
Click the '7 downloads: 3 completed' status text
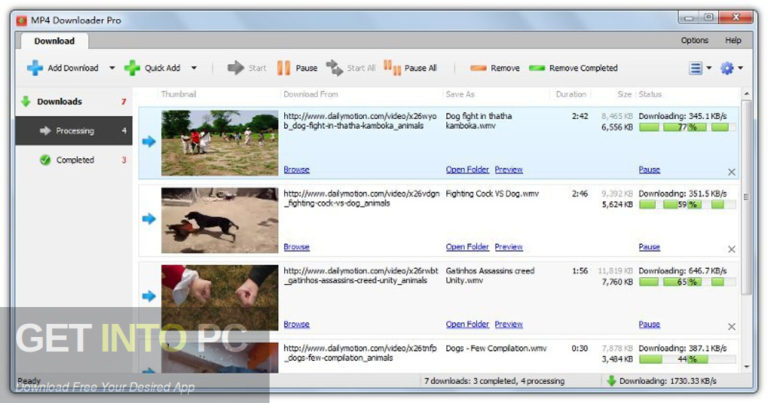coord(494,380)
